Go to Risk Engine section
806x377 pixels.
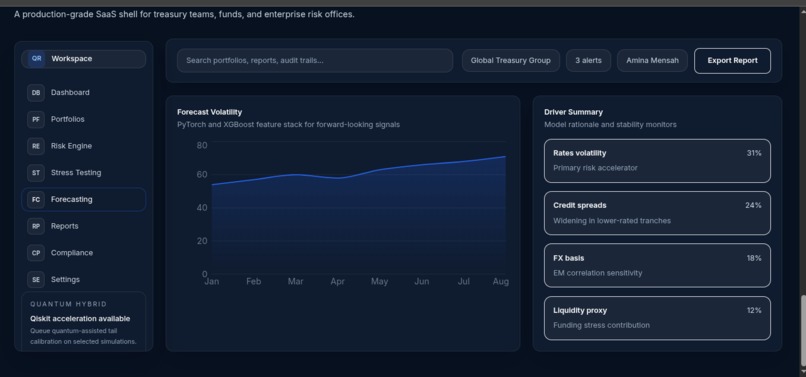pos(84,146)
